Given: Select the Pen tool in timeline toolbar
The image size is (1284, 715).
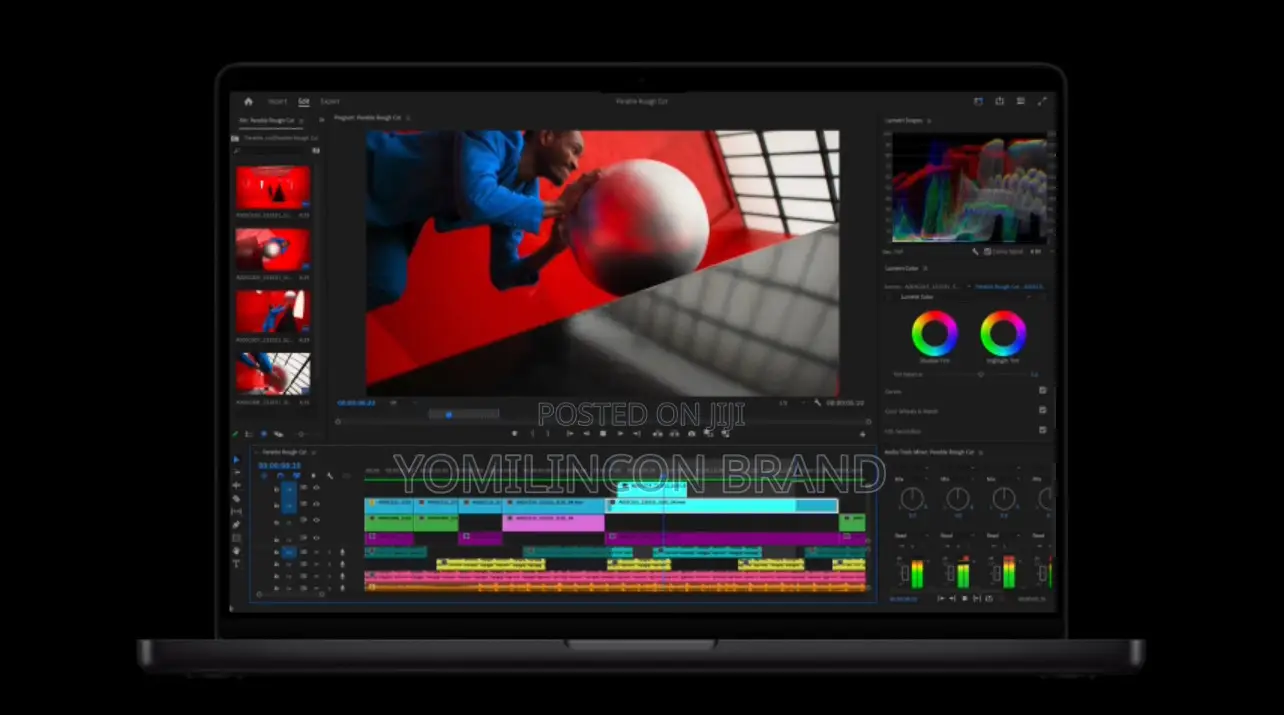Looking at the screenshot, I should (236, 524).
